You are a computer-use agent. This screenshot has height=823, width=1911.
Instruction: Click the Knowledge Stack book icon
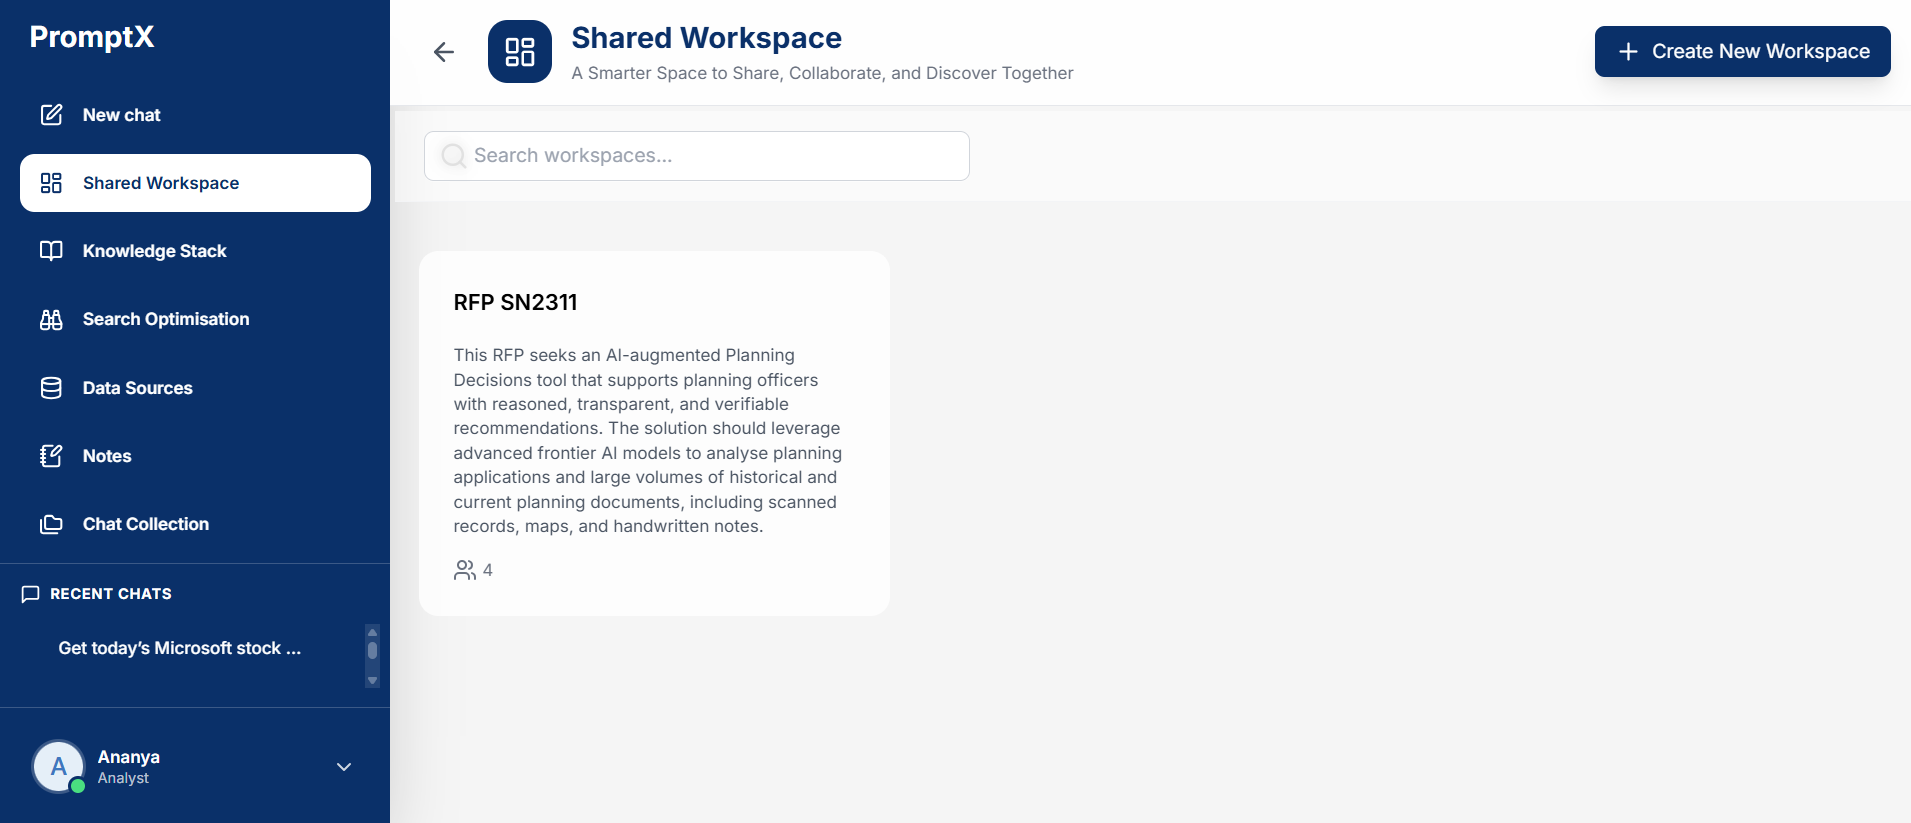(x=51, y=251)
